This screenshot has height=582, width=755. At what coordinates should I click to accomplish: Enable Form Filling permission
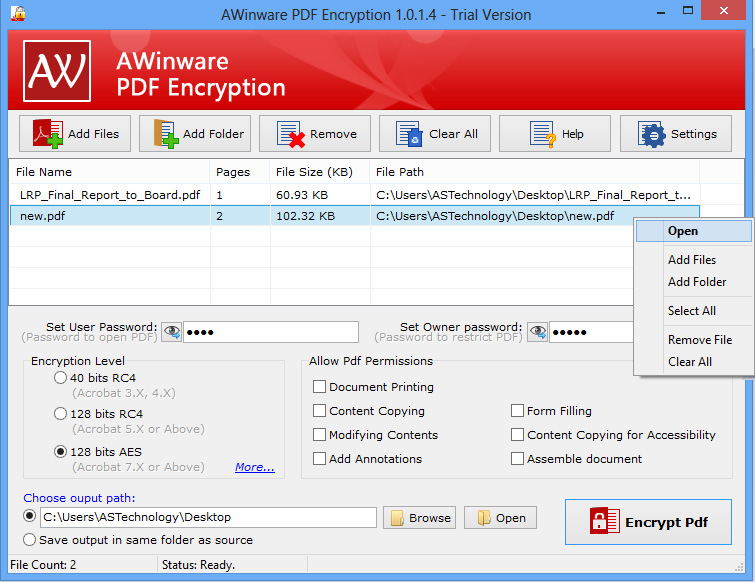(517, 411)
